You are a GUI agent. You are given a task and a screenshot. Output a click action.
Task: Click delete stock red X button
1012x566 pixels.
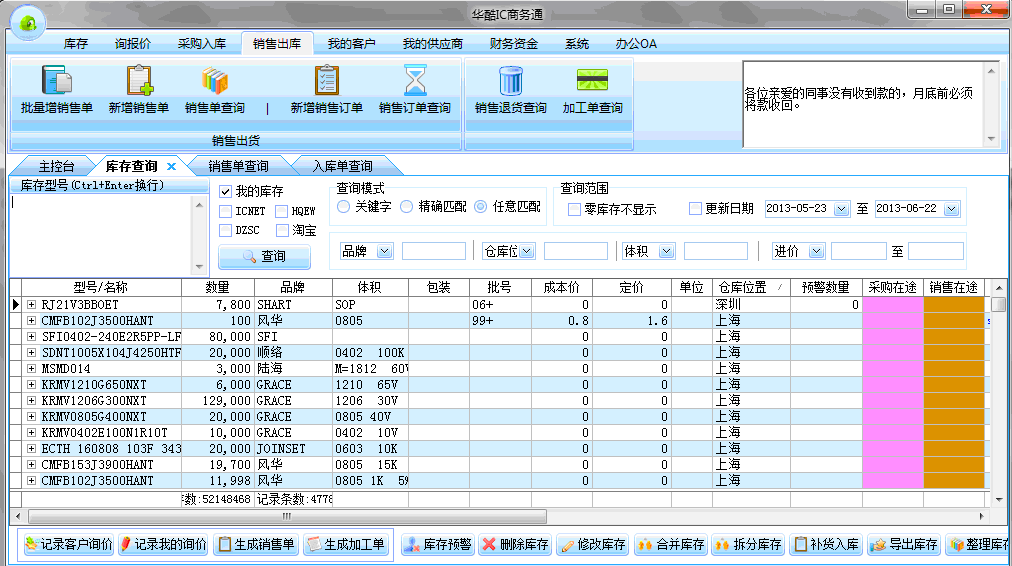[x=515, y=545]
